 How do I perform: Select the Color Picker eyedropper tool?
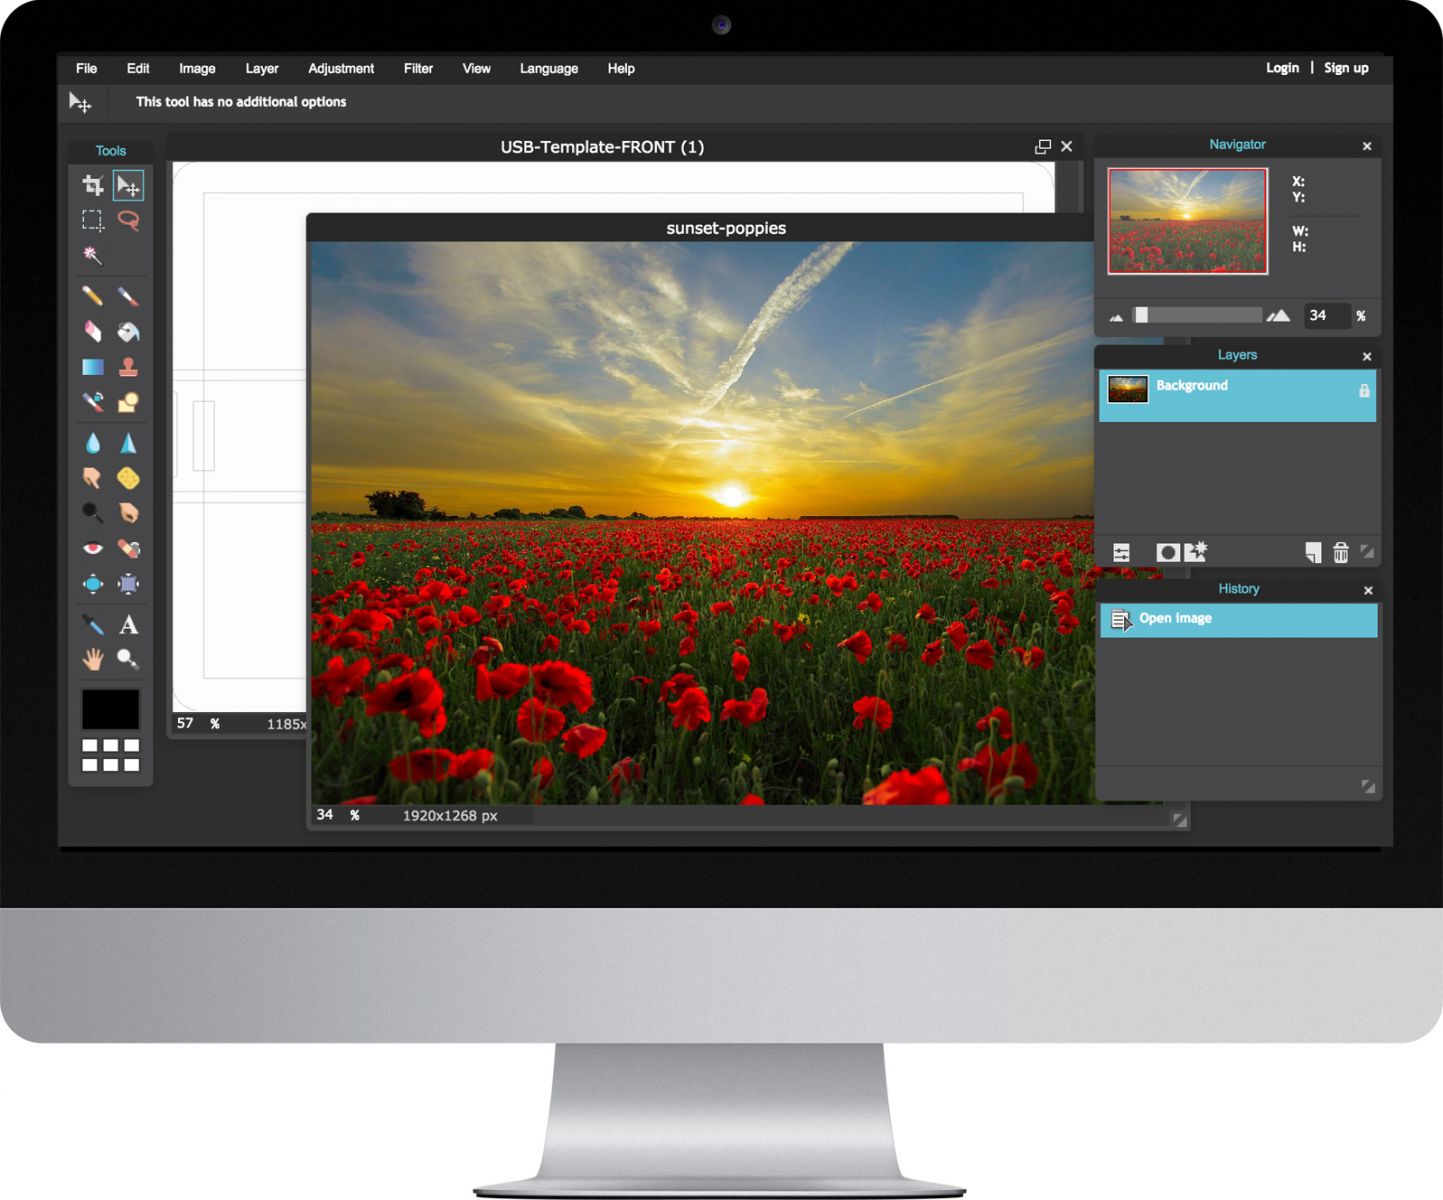click(93, 625)
